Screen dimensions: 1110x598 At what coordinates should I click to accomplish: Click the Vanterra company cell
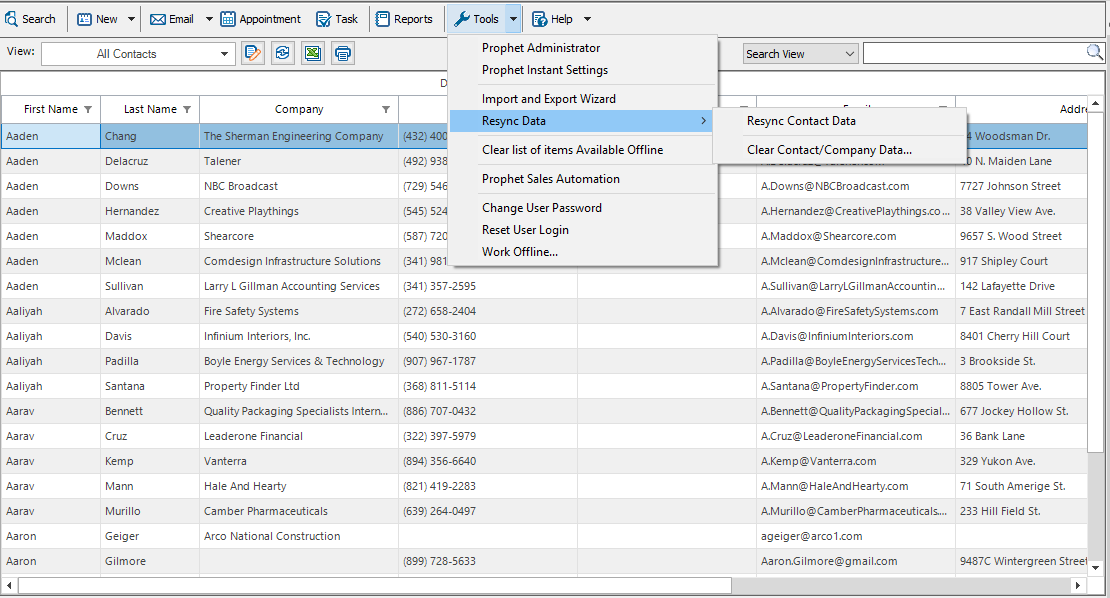pos(299,461)
